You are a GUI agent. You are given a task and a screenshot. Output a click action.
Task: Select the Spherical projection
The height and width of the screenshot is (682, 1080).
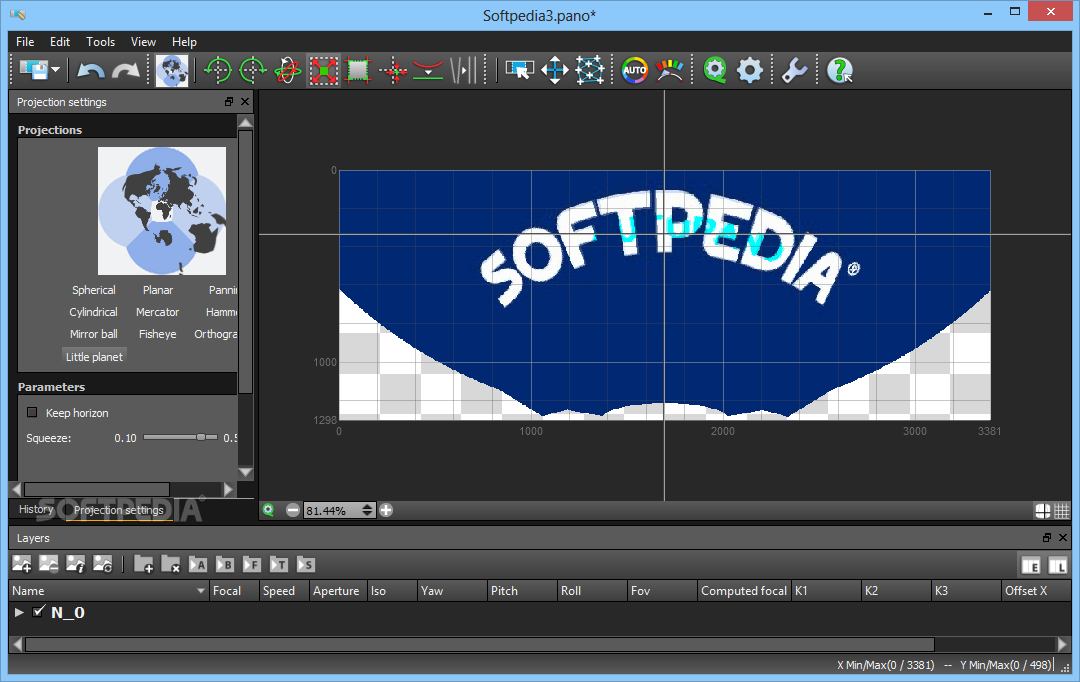94,290
